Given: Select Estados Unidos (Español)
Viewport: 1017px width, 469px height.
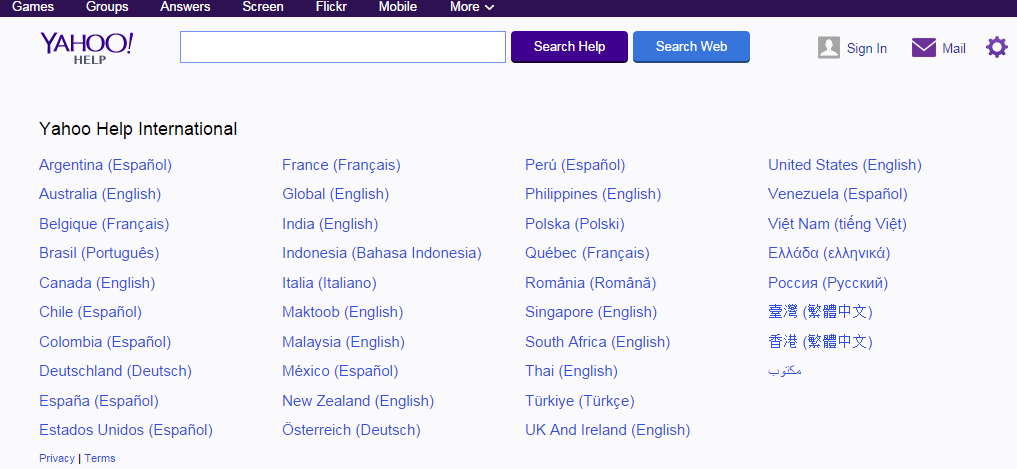Looking at the screenshot, I should [126, 431].
